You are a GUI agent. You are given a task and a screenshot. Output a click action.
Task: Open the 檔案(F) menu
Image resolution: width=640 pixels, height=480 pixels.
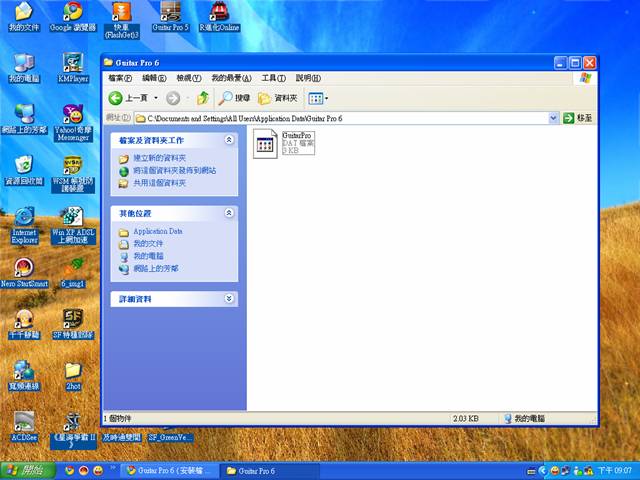coord(120,78)
